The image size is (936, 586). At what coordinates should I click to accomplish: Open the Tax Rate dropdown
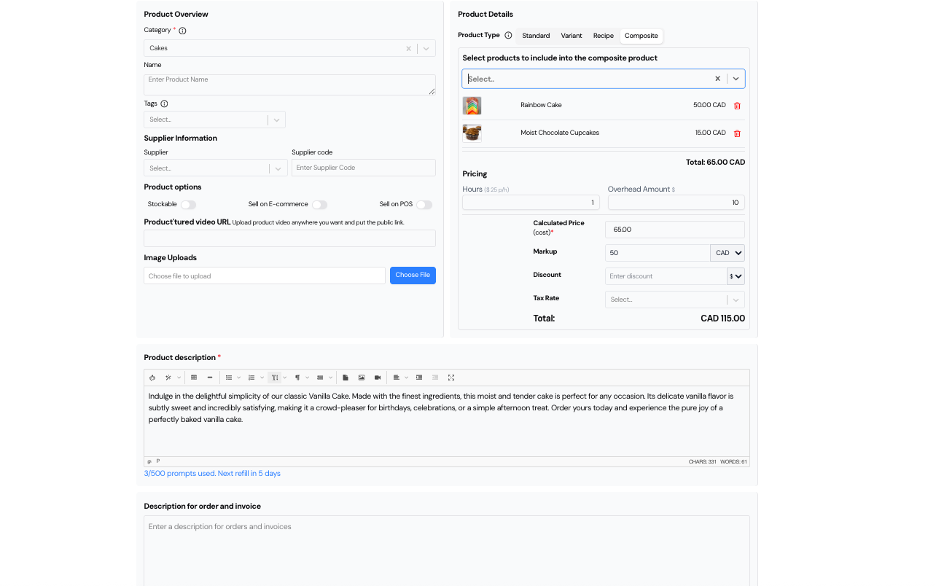click(675, 299)
